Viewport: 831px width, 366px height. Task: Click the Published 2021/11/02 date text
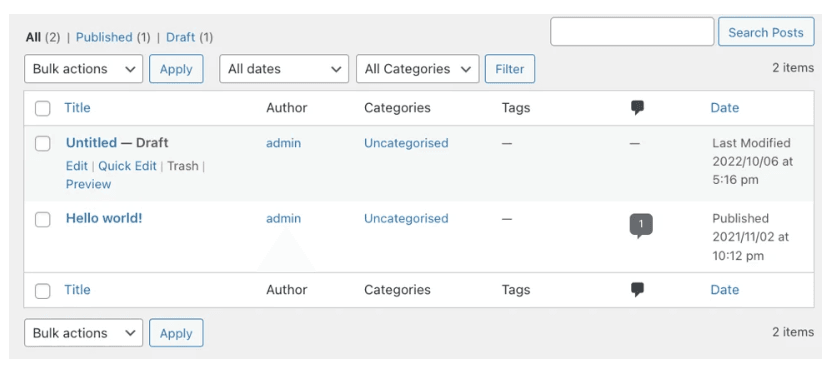pyautogui.click(x=750, y=237)
